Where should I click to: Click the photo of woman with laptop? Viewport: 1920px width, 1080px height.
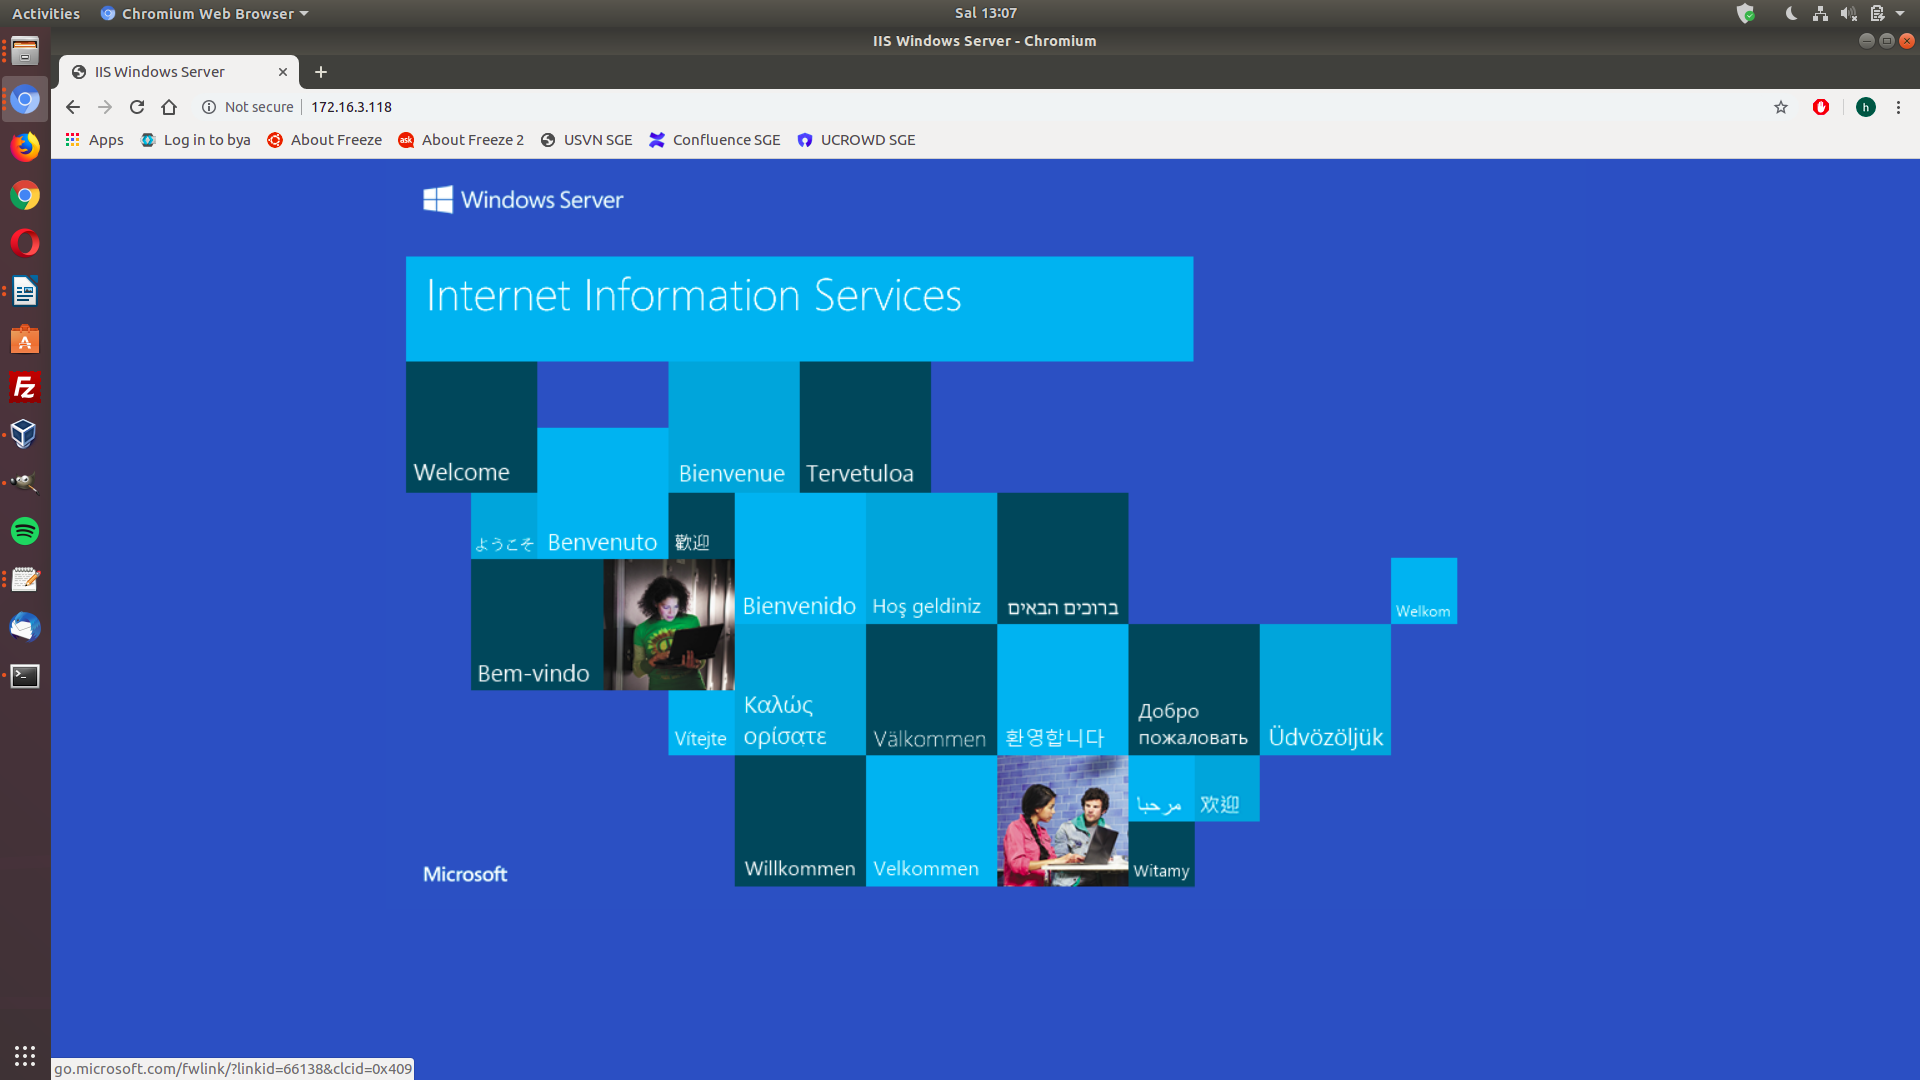tap(669, 624)
